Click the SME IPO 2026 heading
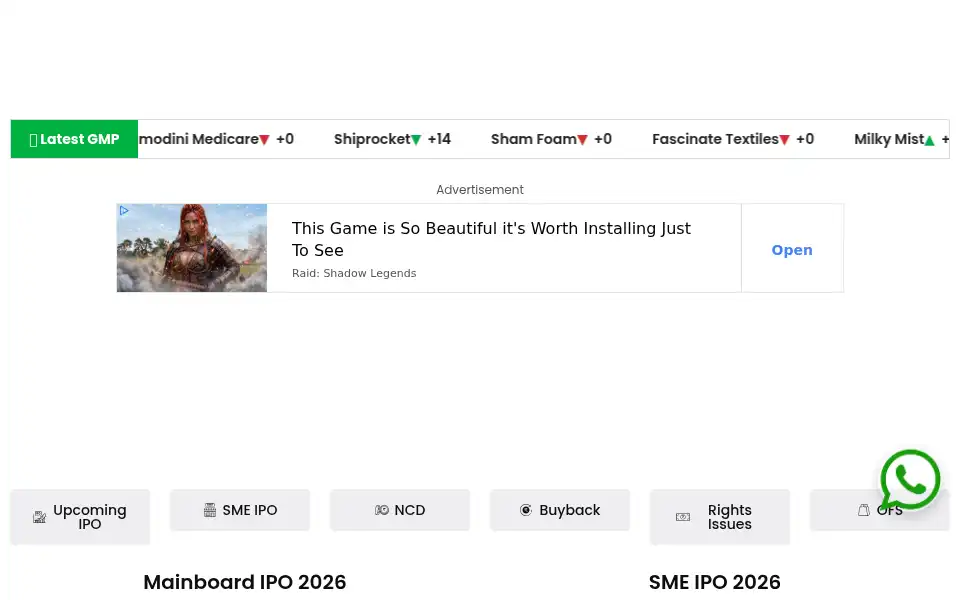The image size is (960, 600). coord(714,582)
